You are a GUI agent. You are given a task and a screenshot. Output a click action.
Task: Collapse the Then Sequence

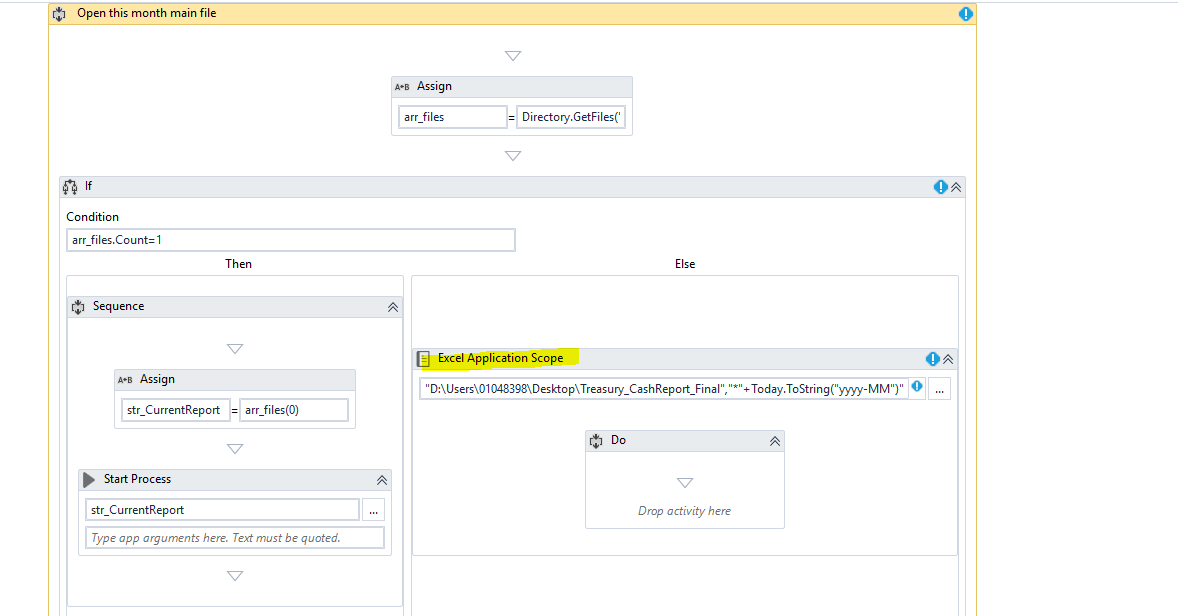(392, 306)
